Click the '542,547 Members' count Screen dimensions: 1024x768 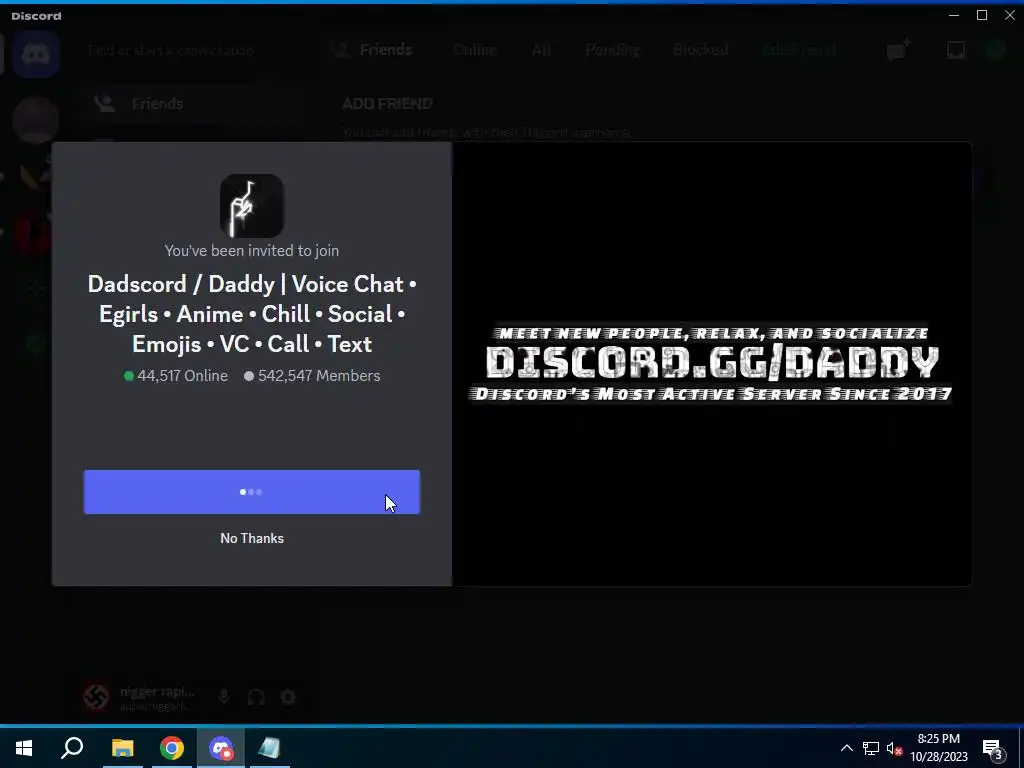pyautogui.click(x=312, y=376)
